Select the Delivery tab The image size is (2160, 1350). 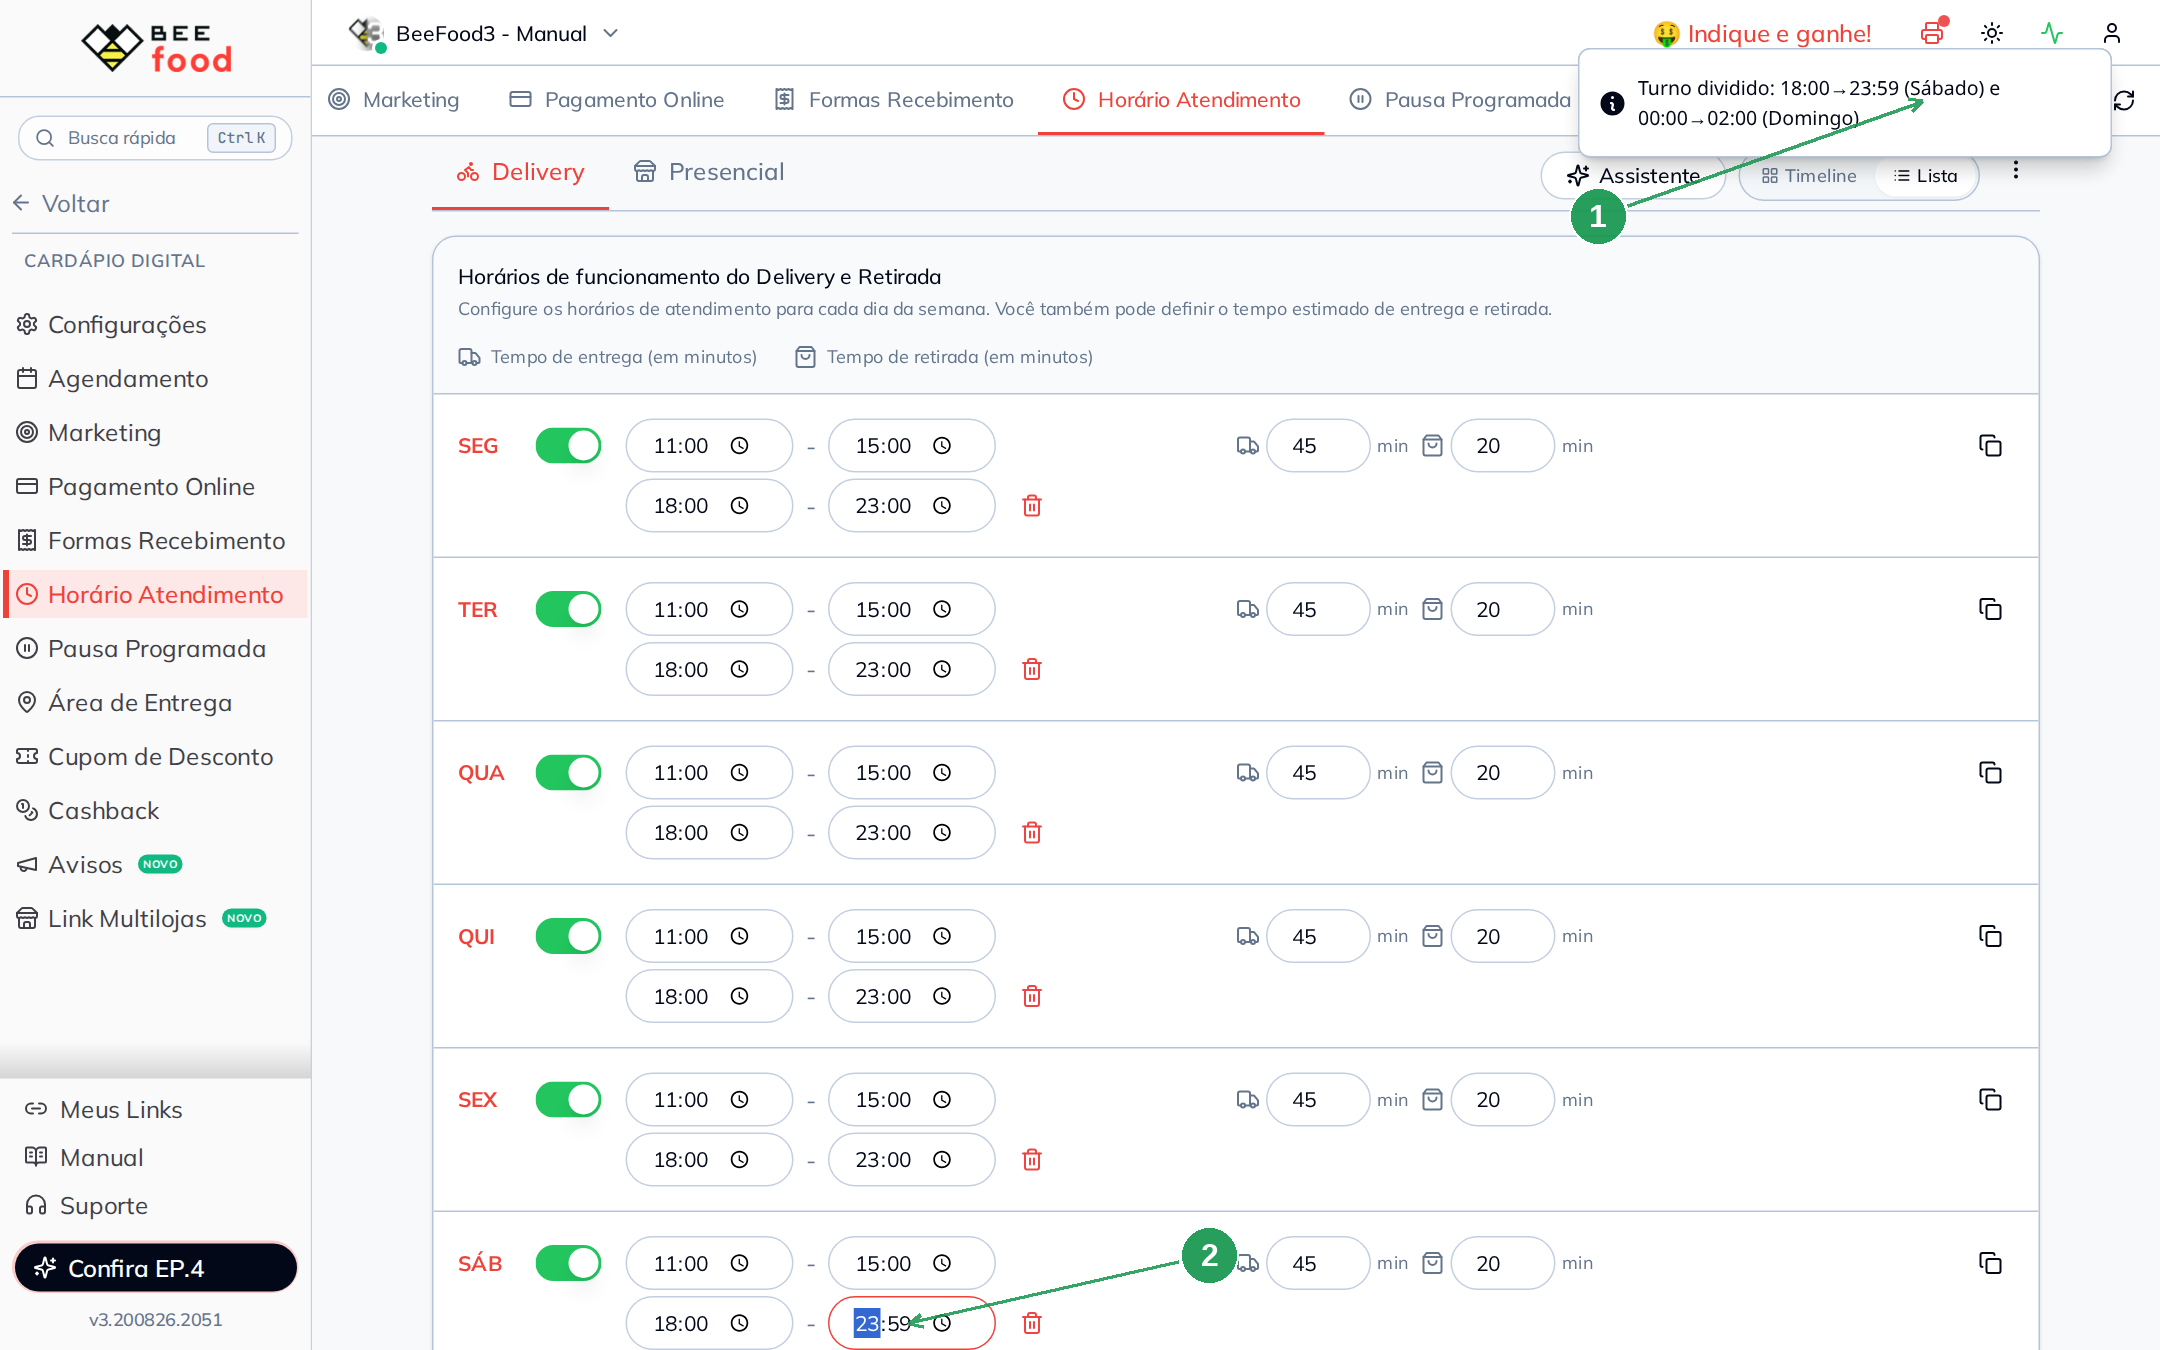pyautogui.click(x=520, y=172)
